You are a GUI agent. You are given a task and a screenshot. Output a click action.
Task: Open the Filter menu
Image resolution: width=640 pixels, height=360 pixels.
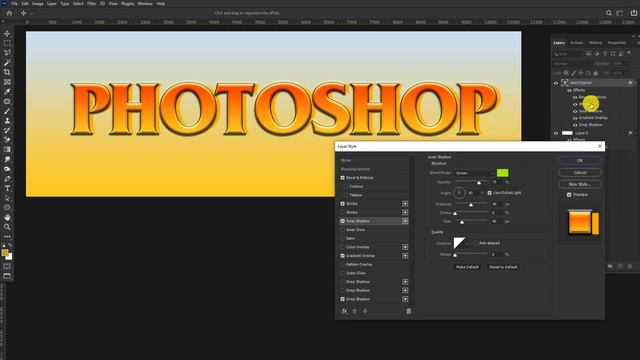click(91, 4)
